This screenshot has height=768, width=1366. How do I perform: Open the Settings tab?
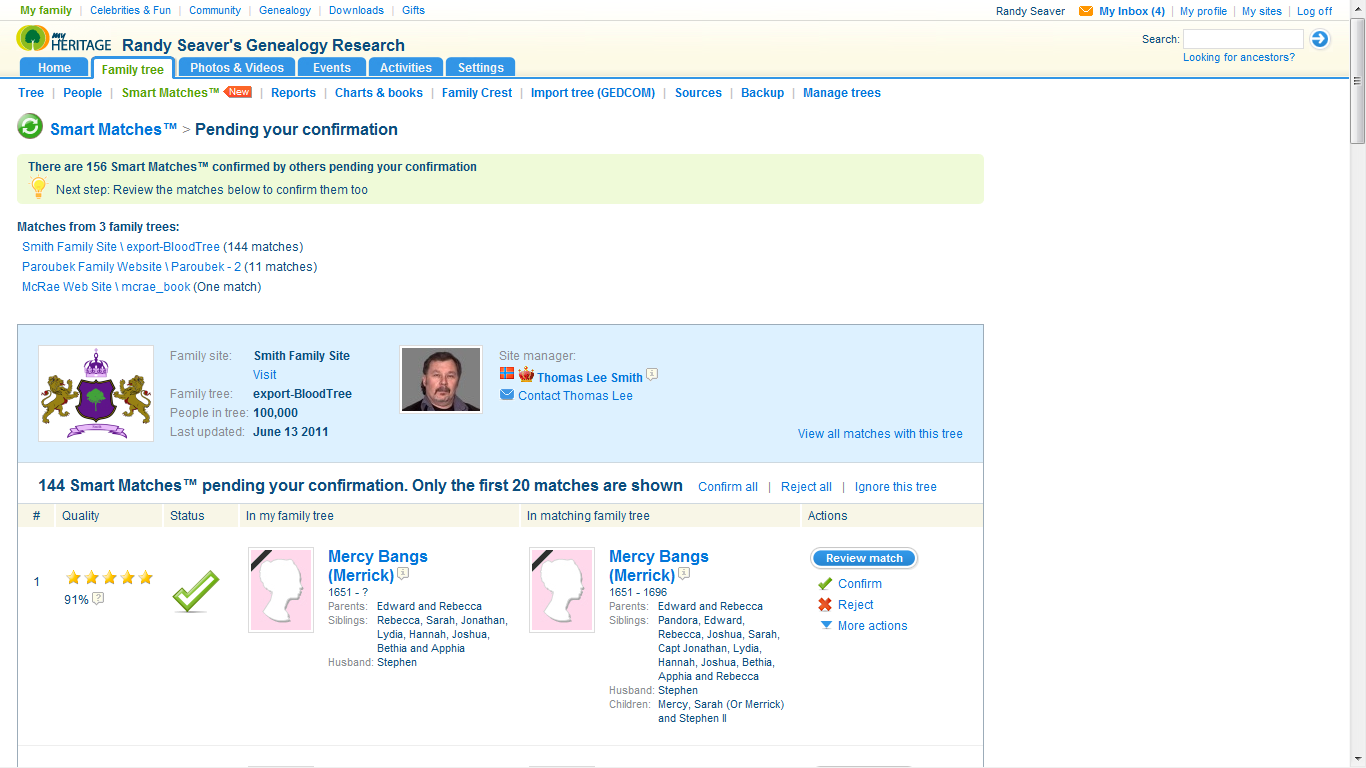[x=481, y=68]
